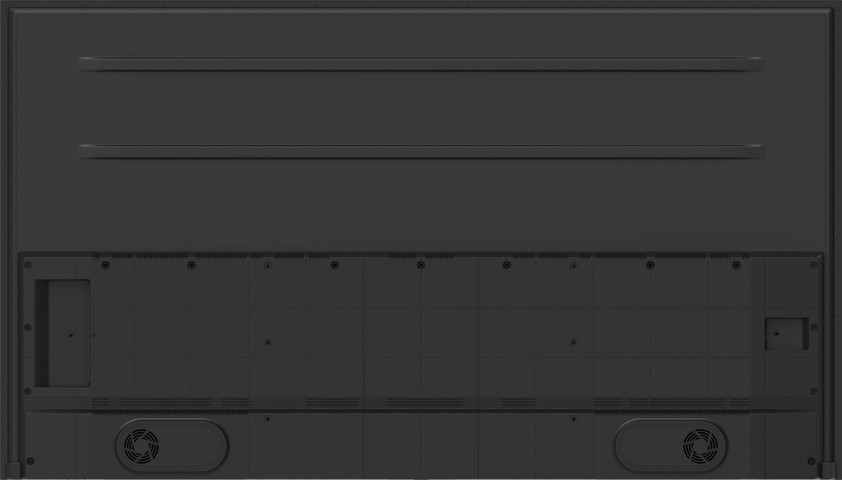Click the left cooling fan grille
This screenshot has height=480, width=842.
coord(141,446)
